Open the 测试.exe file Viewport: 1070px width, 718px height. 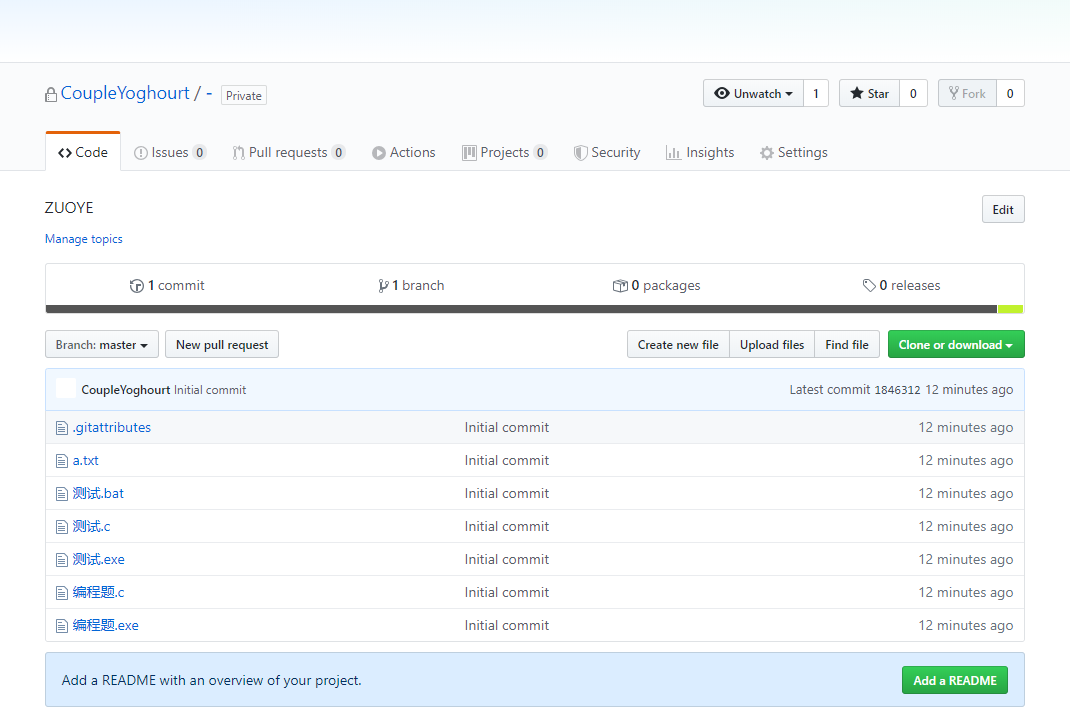coord(99,560)
